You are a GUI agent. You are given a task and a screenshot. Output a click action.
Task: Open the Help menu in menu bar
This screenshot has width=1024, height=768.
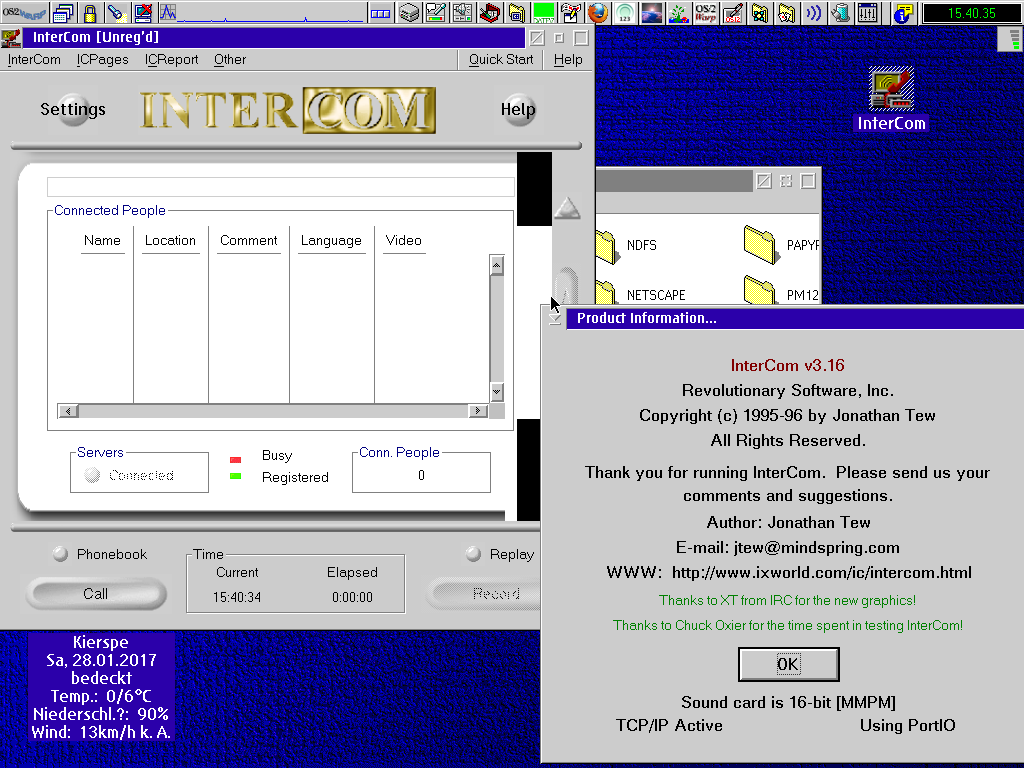coord(568,59)
